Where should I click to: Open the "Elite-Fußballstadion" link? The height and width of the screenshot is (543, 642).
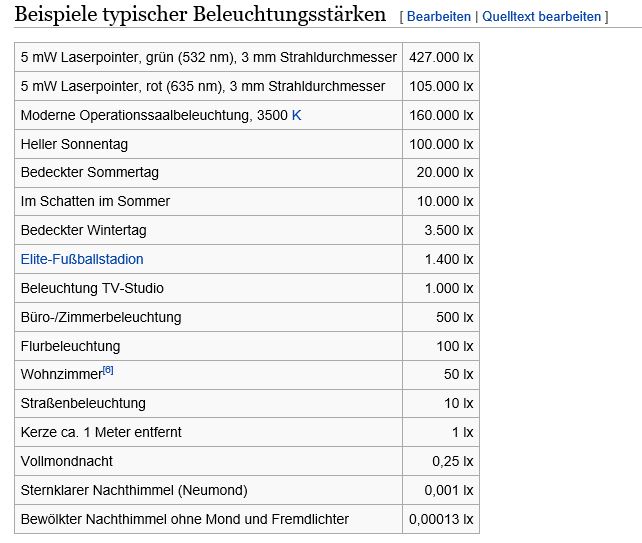pyautogui.click(x=82, y=259)
